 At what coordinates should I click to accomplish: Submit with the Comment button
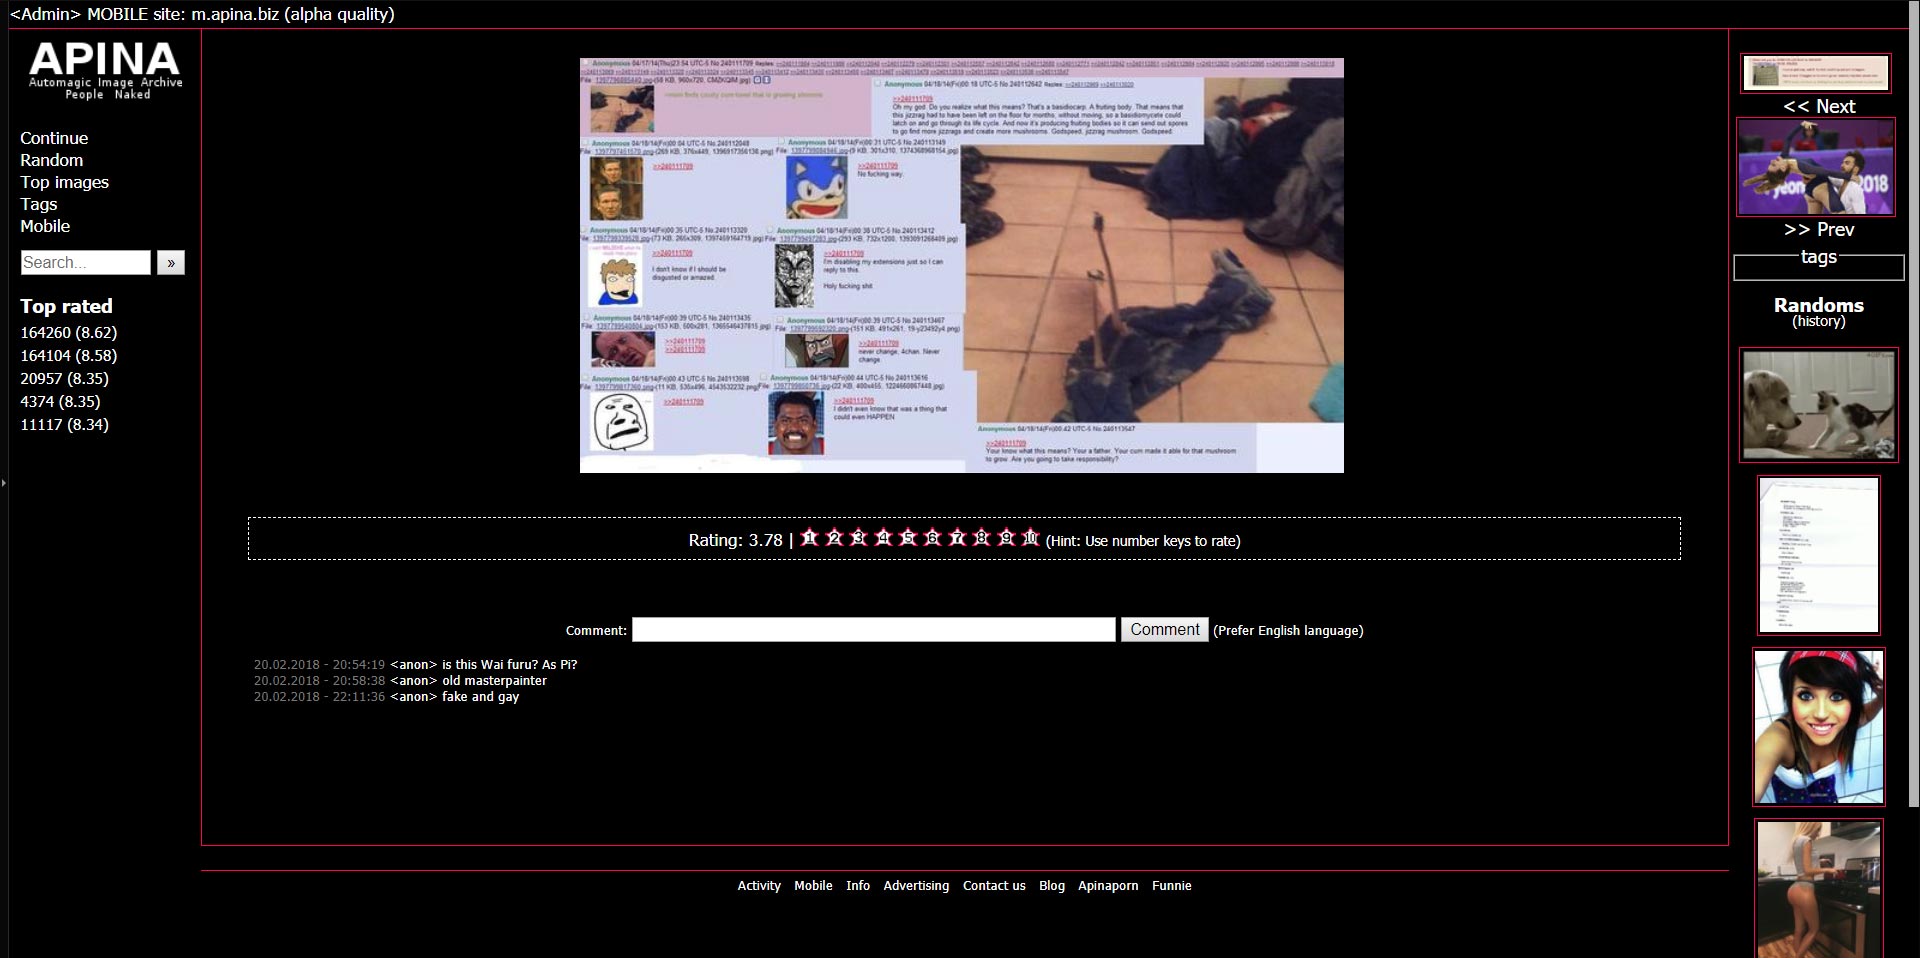(x=1164, y=629)
